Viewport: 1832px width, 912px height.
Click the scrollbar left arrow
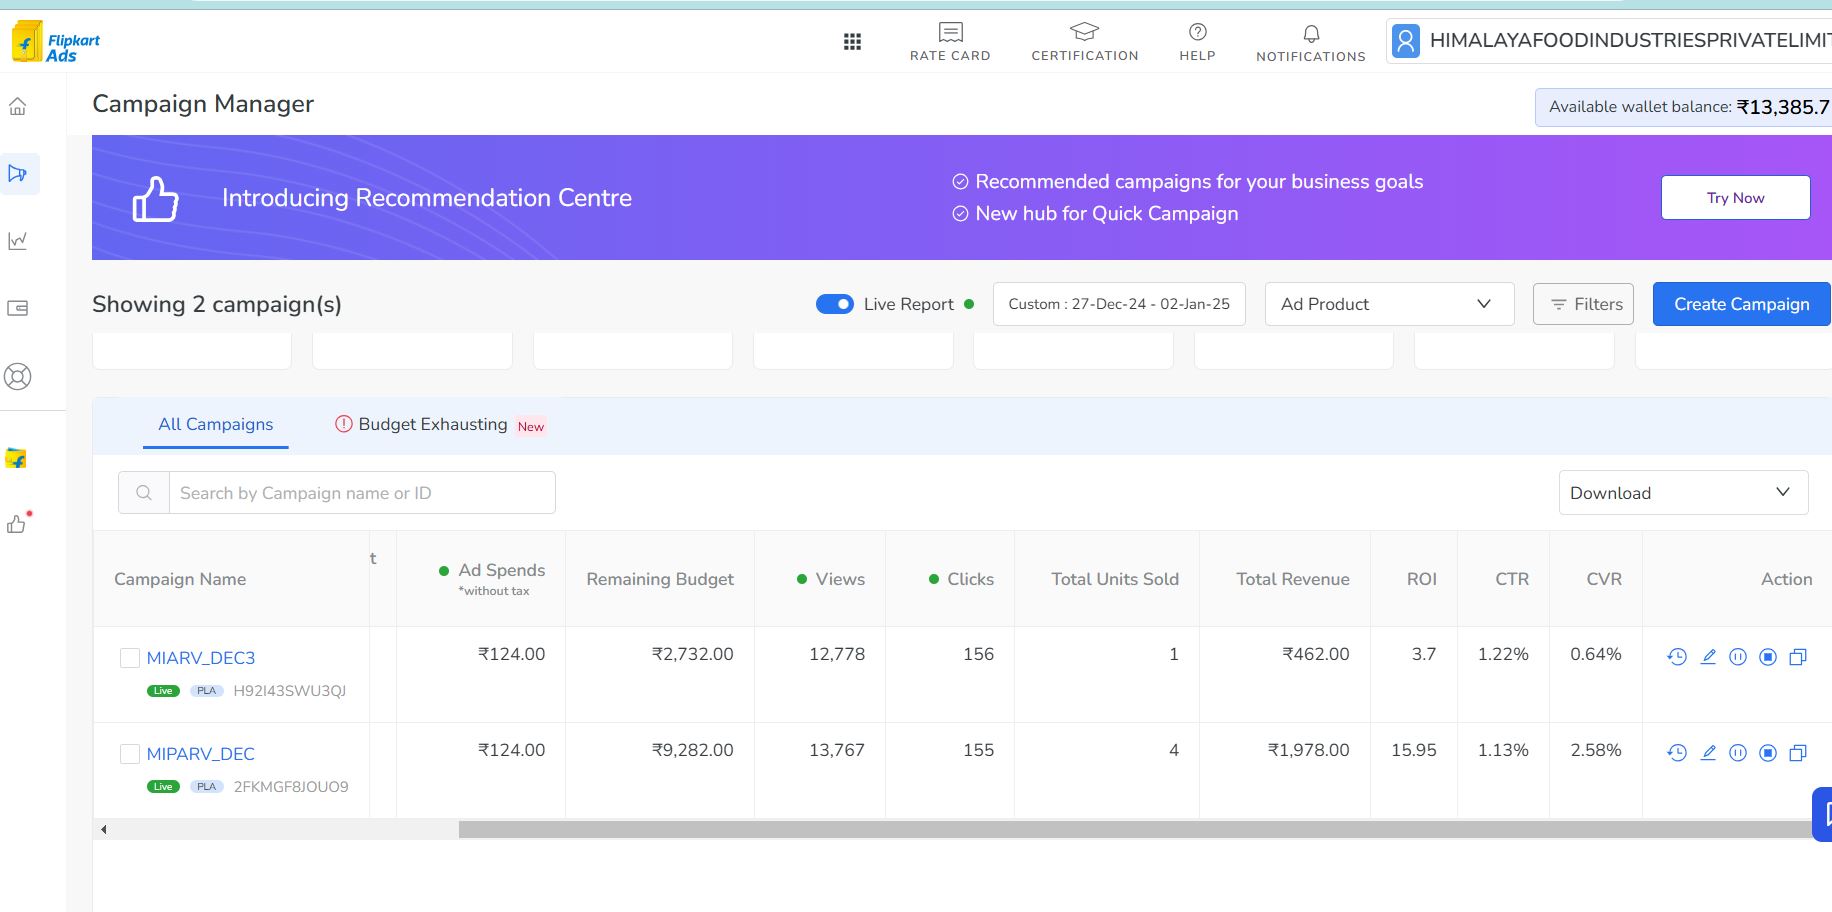(x=103, y=829)
